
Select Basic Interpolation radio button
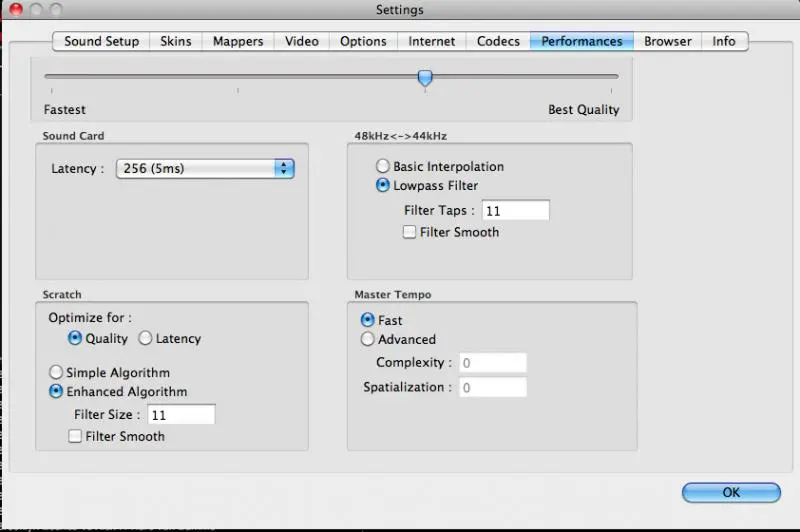click(383, 167)
